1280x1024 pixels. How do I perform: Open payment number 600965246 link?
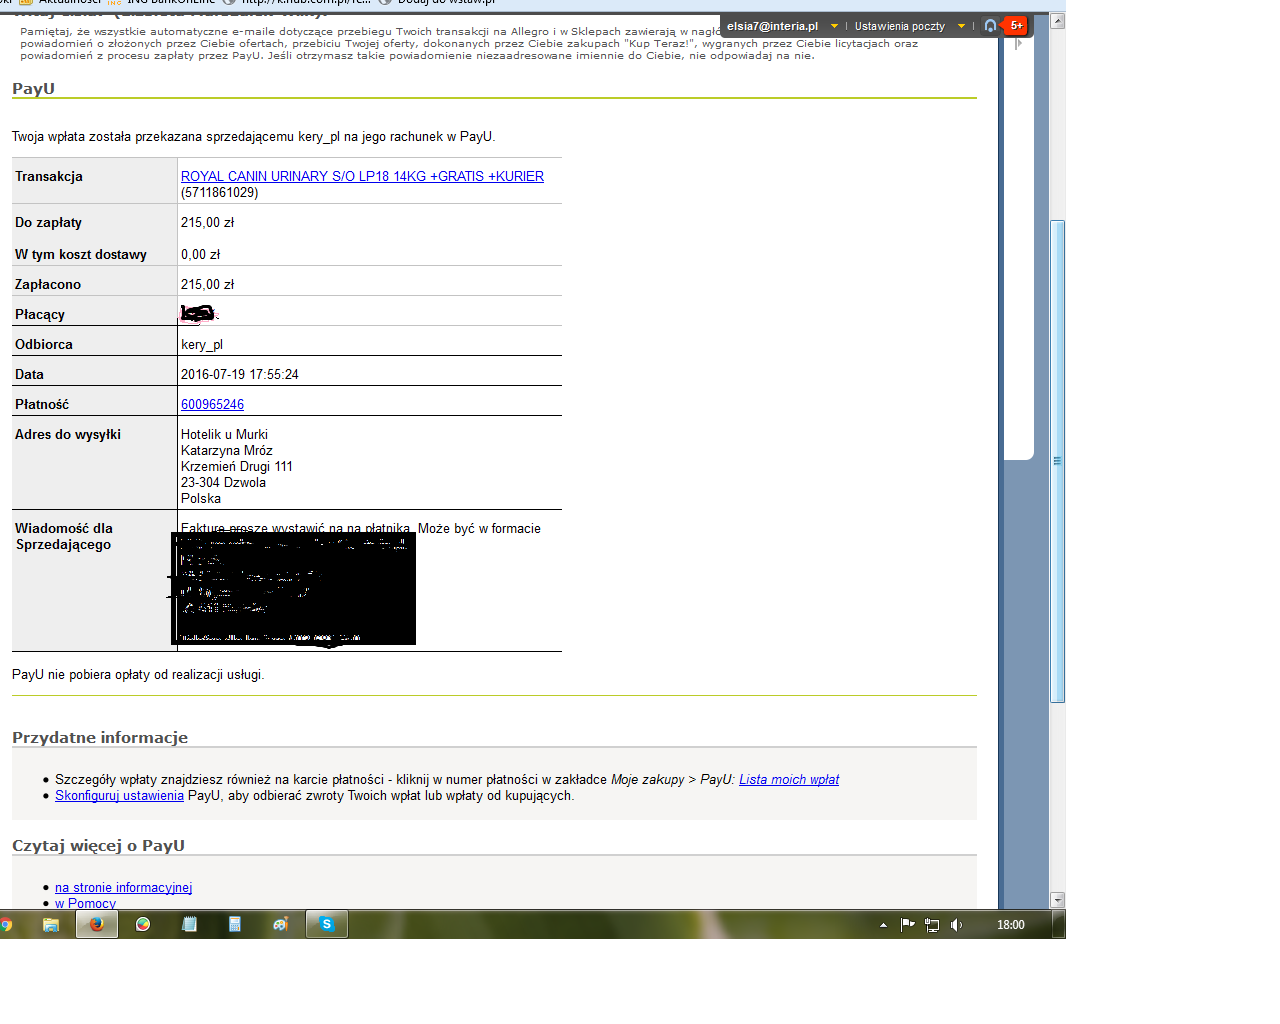point(212,404)
